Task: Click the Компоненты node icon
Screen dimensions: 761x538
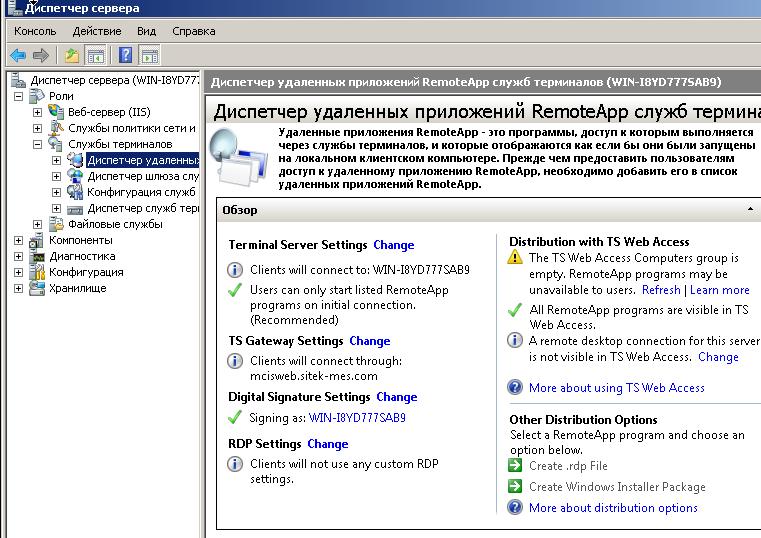Action: (x=37, y=240)
